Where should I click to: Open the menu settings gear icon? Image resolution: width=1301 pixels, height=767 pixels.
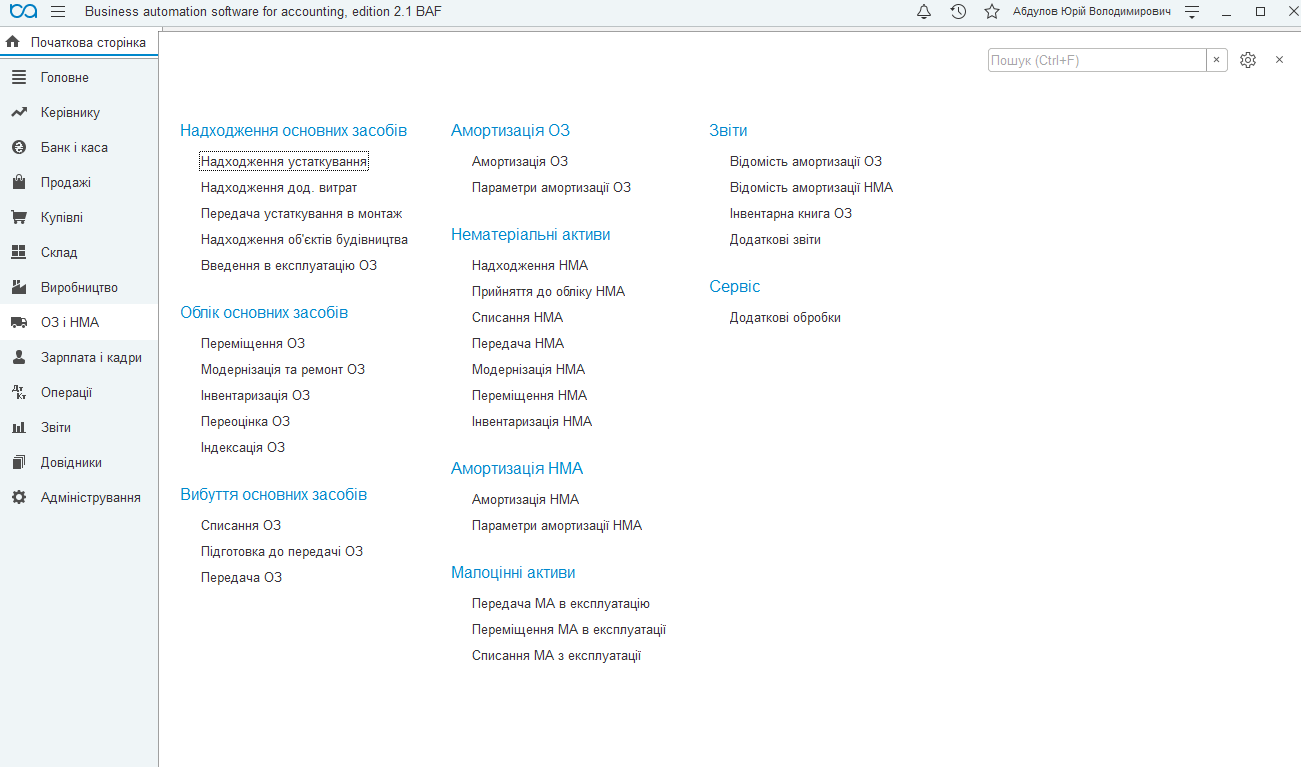[1248, 60]
